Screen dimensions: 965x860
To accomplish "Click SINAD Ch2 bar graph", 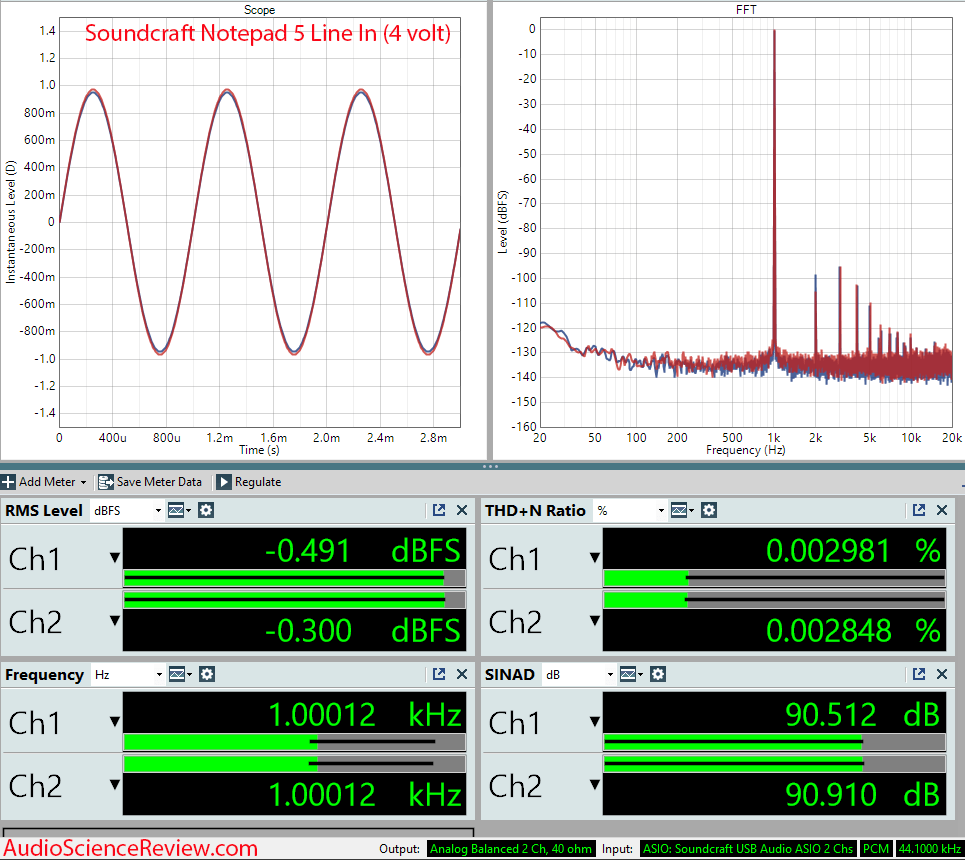I will 774,765.
